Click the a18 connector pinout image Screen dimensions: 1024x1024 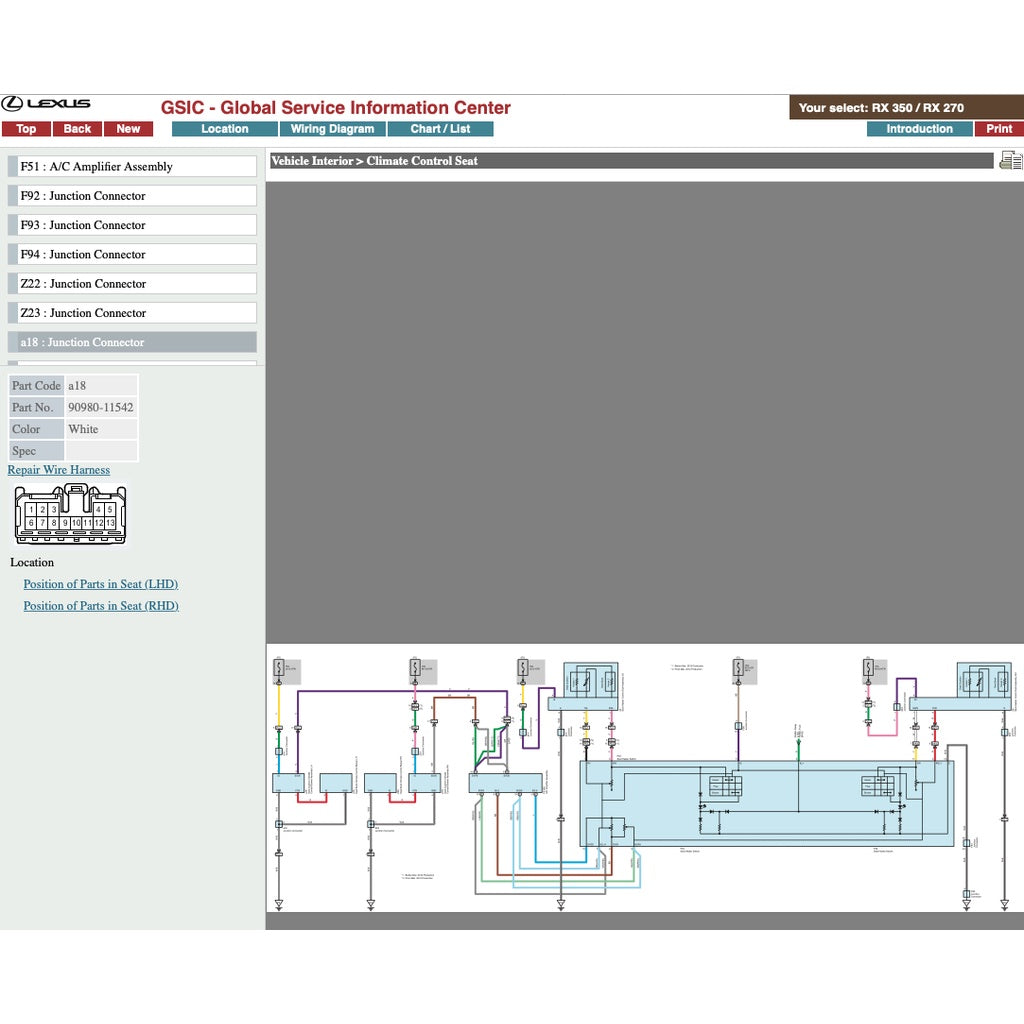[70, 515]
